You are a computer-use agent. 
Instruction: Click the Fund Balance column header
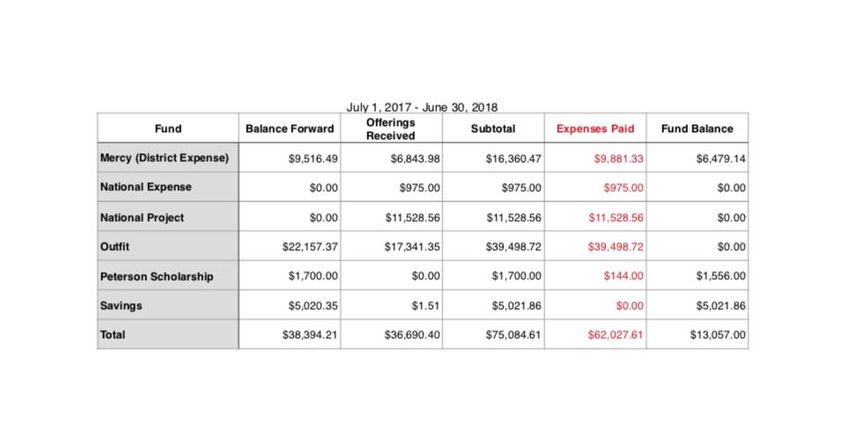(x=697, y=128)
